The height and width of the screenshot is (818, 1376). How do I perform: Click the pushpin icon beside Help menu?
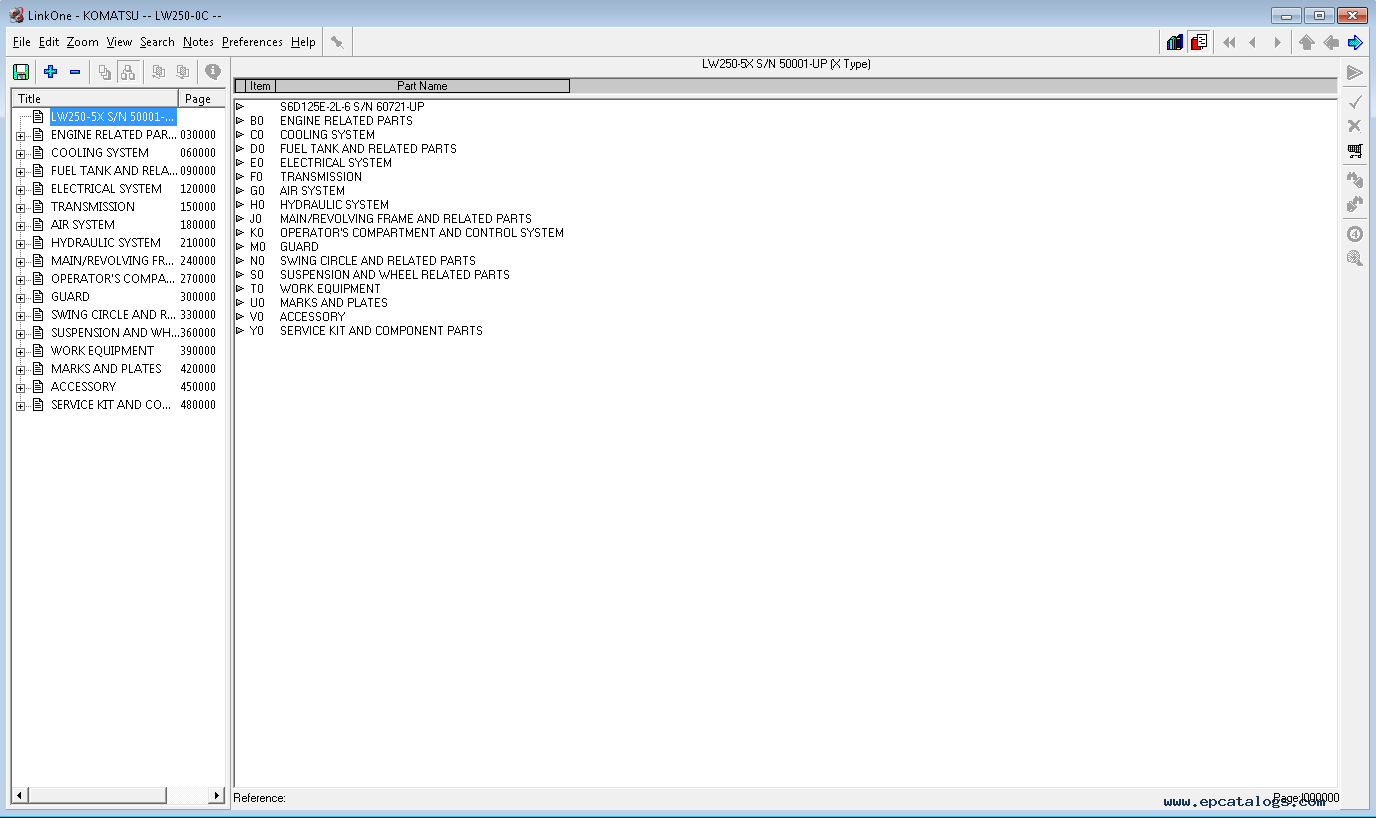[338, 42]
